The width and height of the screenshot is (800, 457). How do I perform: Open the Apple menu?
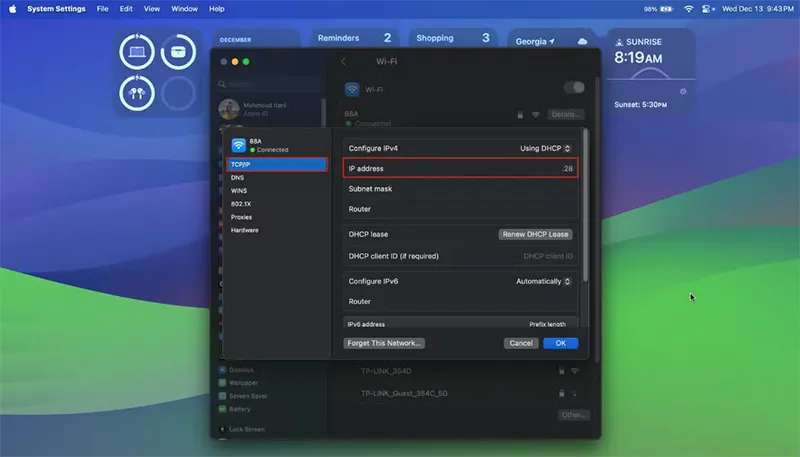[x=12, y=9]
